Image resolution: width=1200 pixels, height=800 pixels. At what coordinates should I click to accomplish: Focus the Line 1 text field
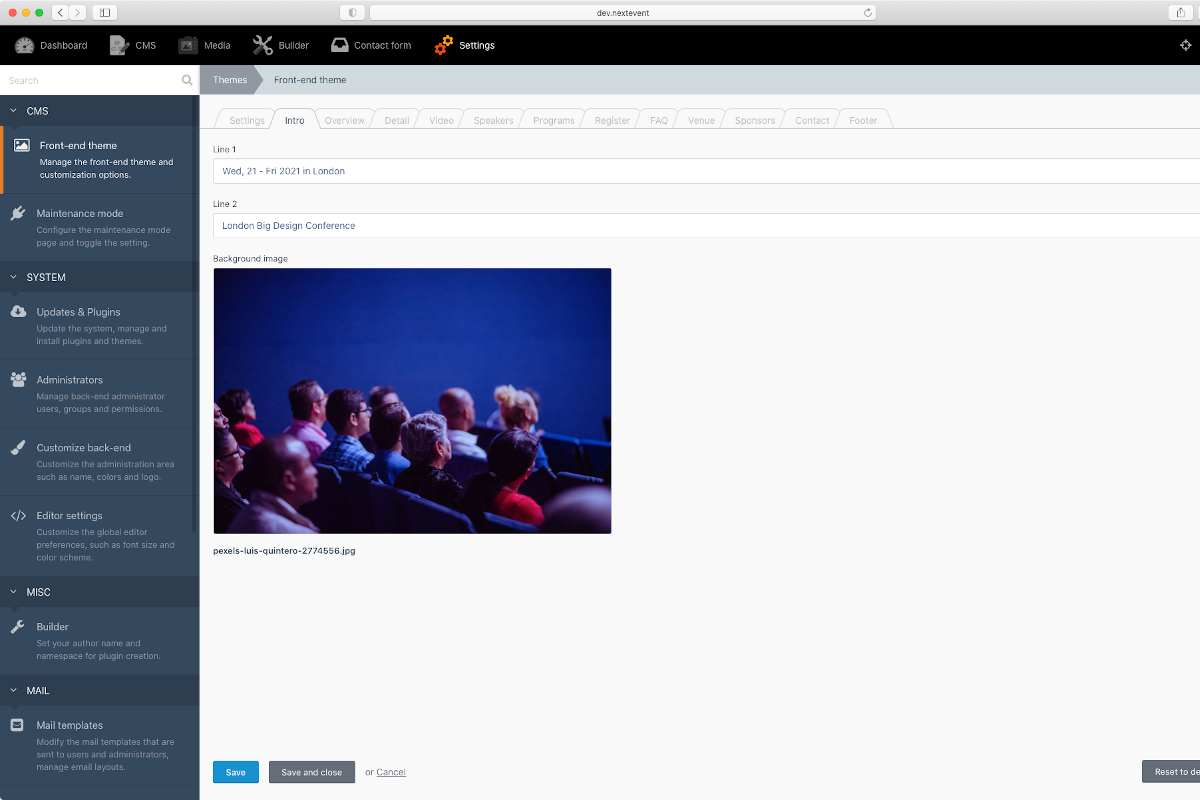[706, 171]
